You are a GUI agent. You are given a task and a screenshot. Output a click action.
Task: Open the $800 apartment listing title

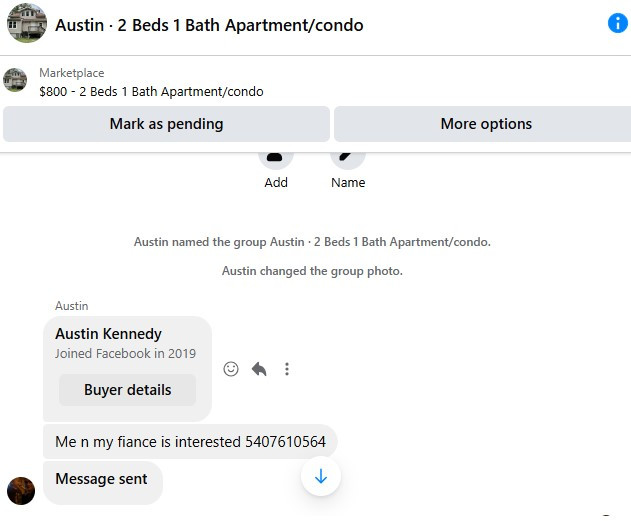[x=151, y=92]
